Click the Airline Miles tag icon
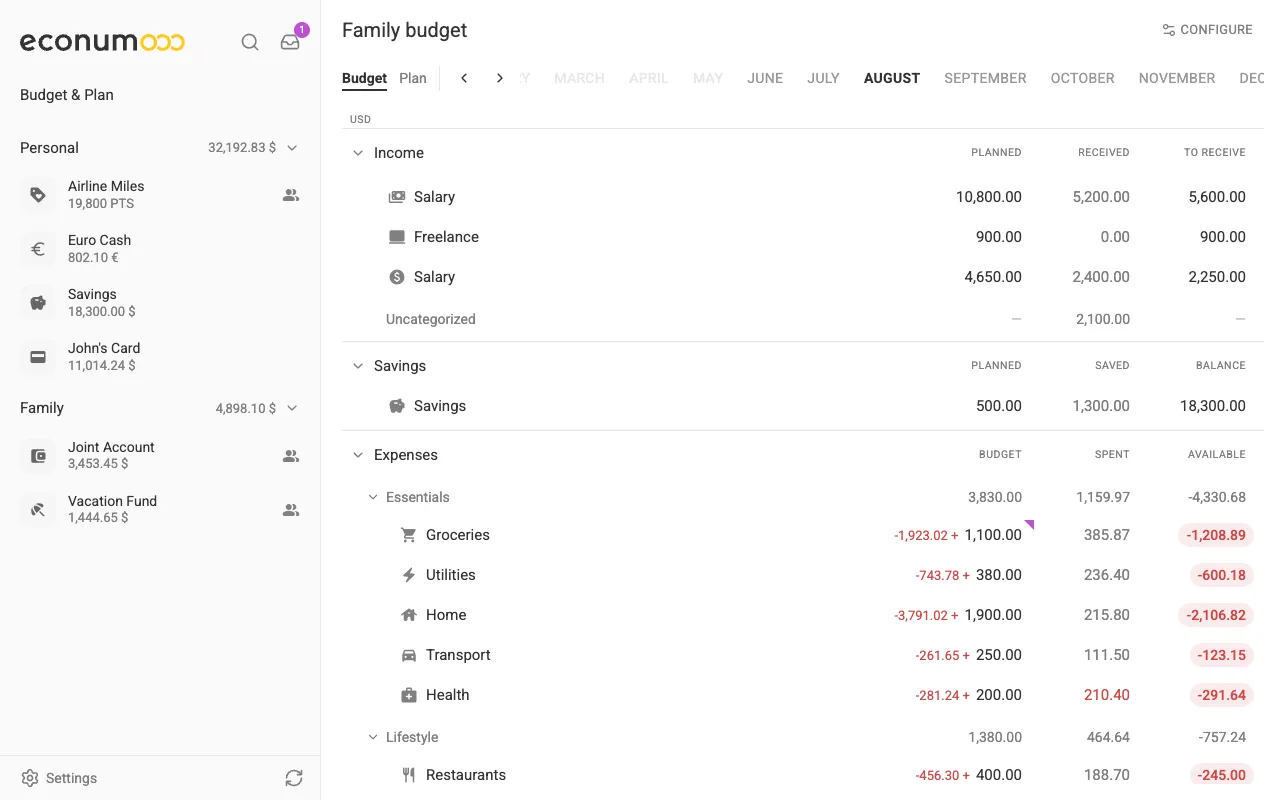 point(38,195)
